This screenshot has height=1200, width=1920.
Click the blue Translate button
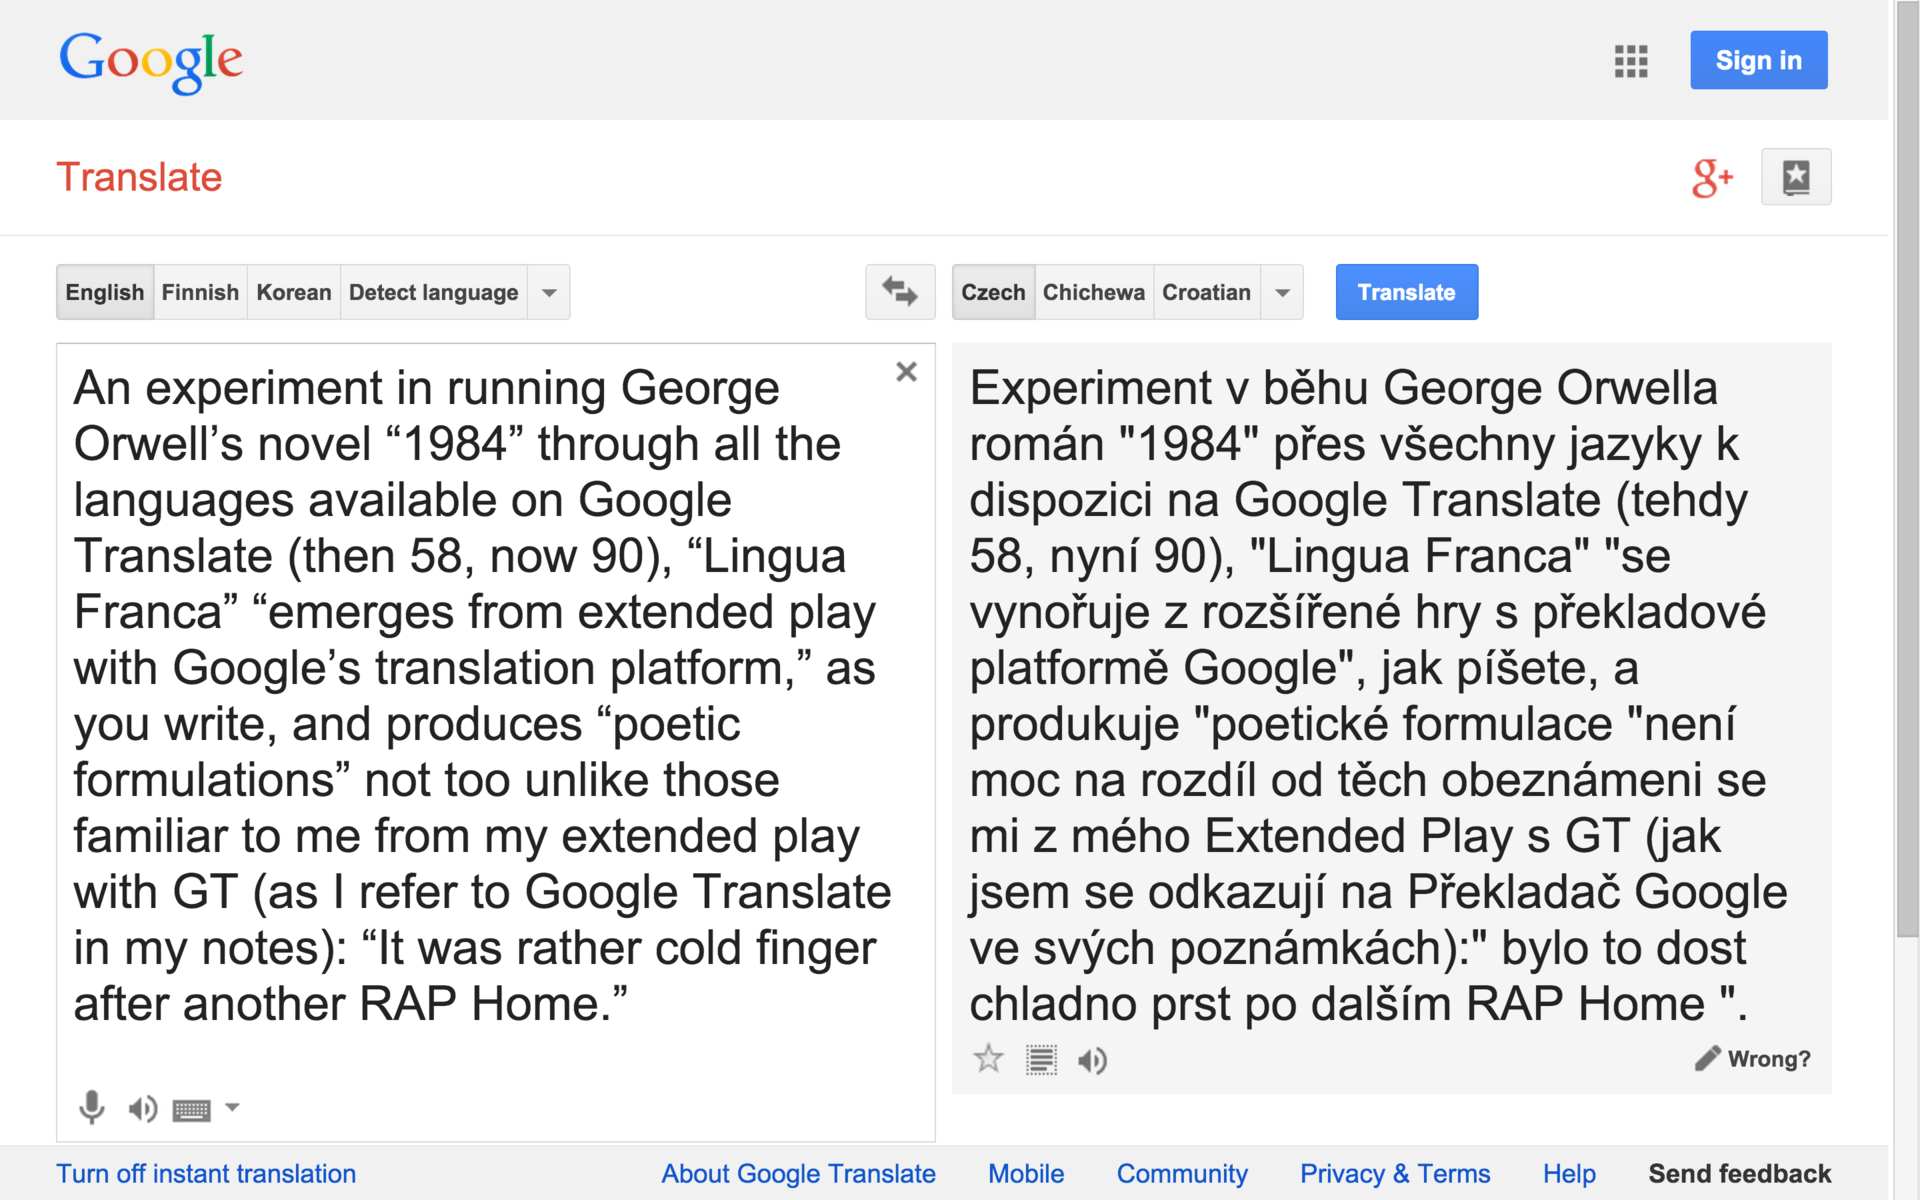1406,293
